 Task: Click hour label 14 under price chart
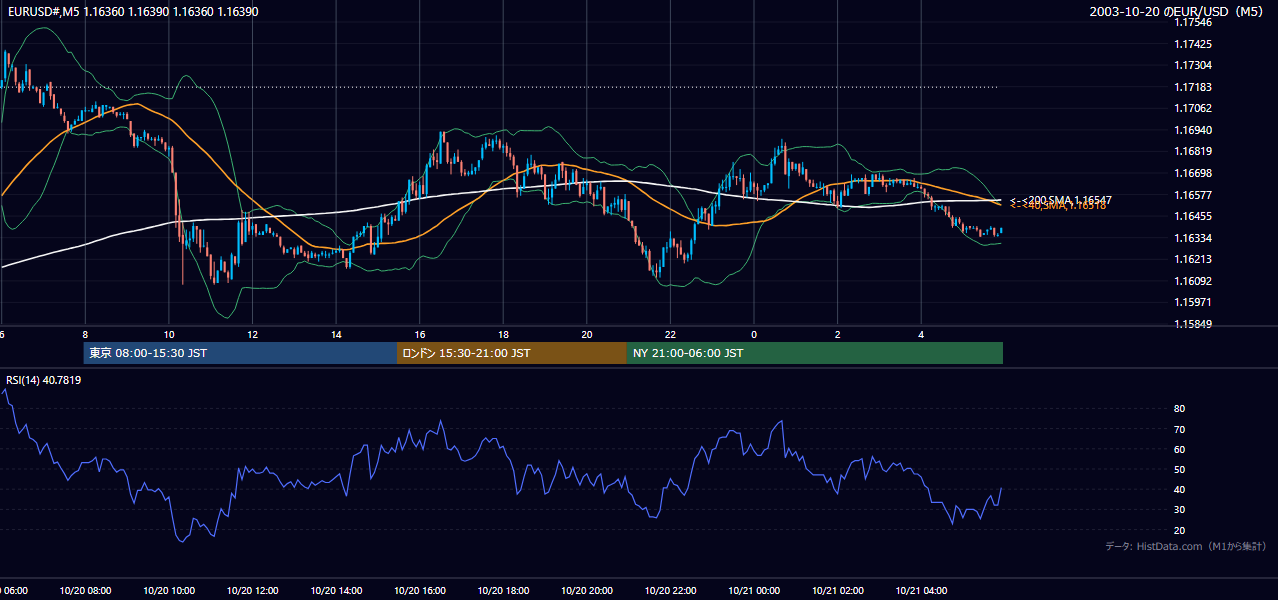tap(336, 335)
